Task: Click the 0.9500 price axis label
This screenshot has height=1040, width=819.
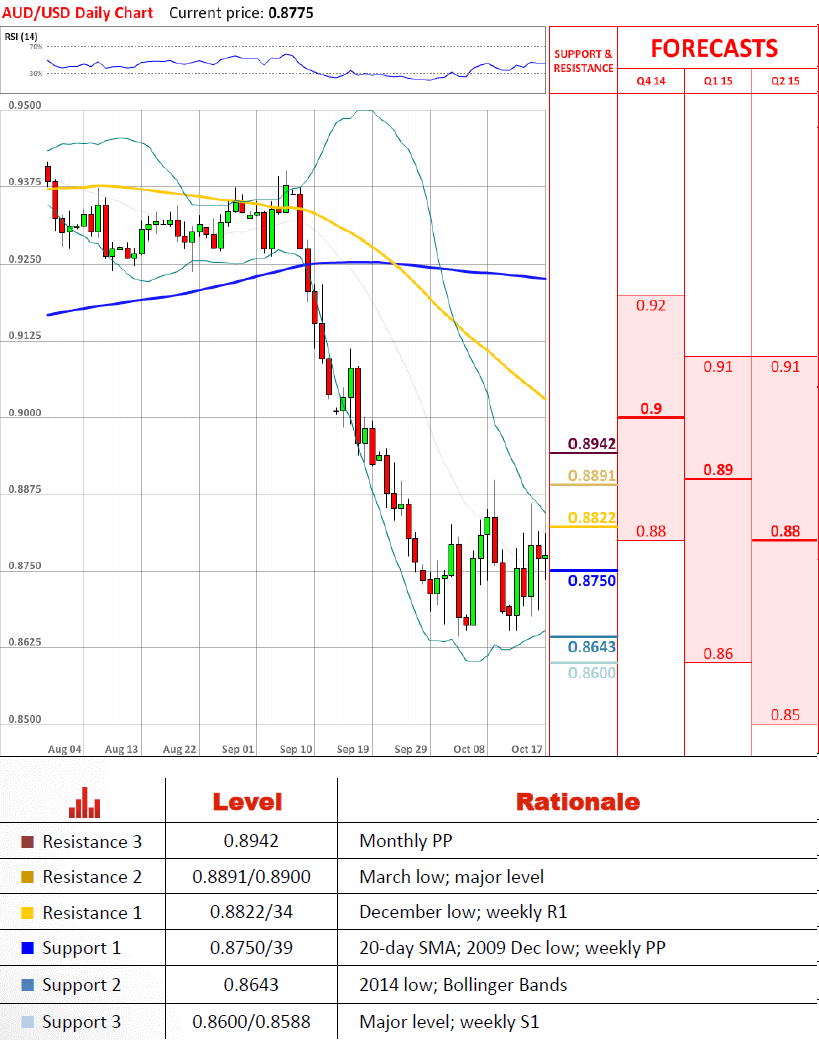Action: (25, 105)
